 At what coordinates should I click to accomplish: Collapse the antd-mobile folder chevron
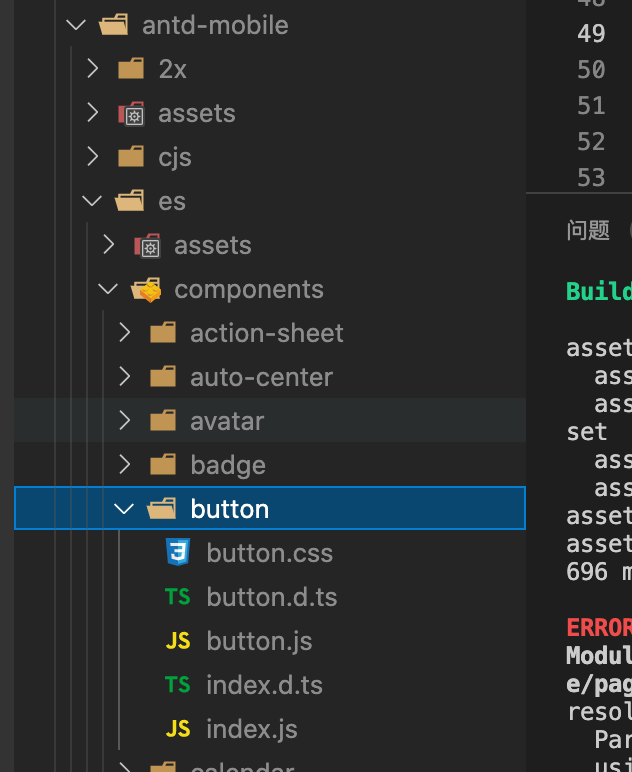[x=76, y=25]
